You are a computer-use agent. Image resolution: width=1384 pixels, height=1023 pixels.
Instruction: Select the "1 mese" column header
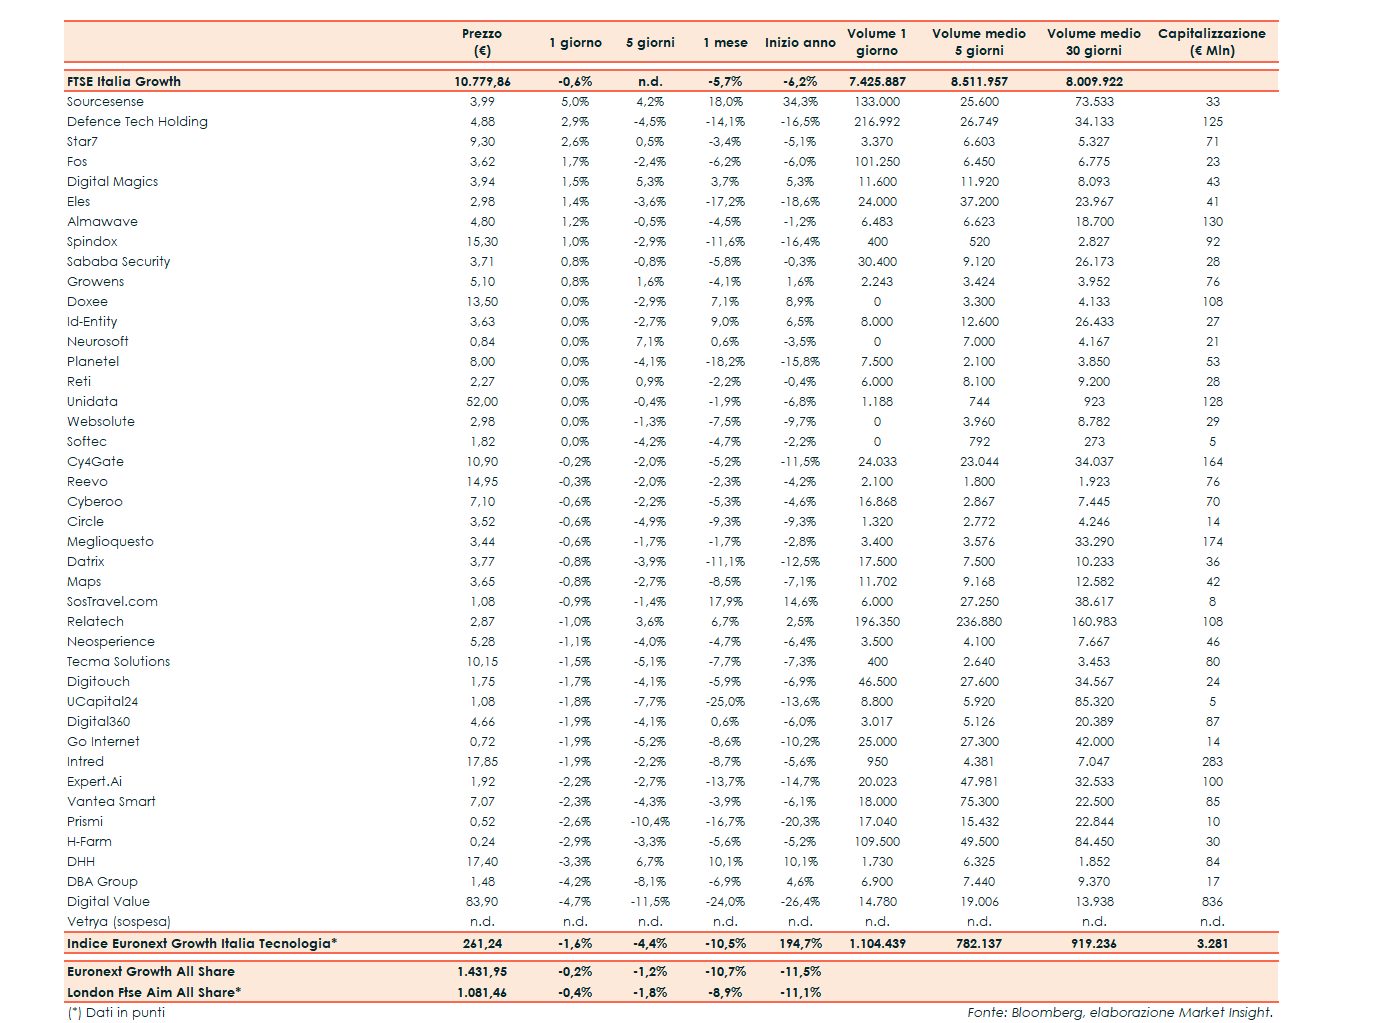tap(725, 42)
